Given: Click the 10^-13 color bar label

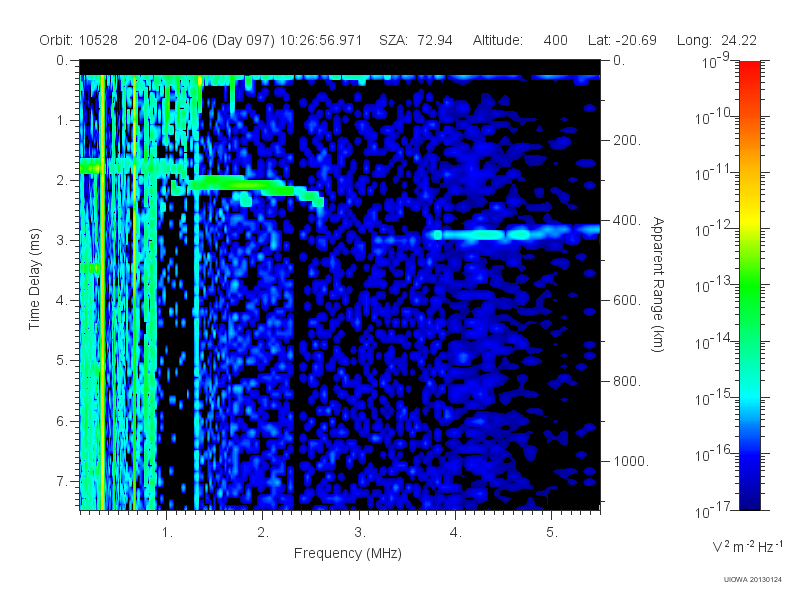Looking at the screenshot, I should 713,285.
